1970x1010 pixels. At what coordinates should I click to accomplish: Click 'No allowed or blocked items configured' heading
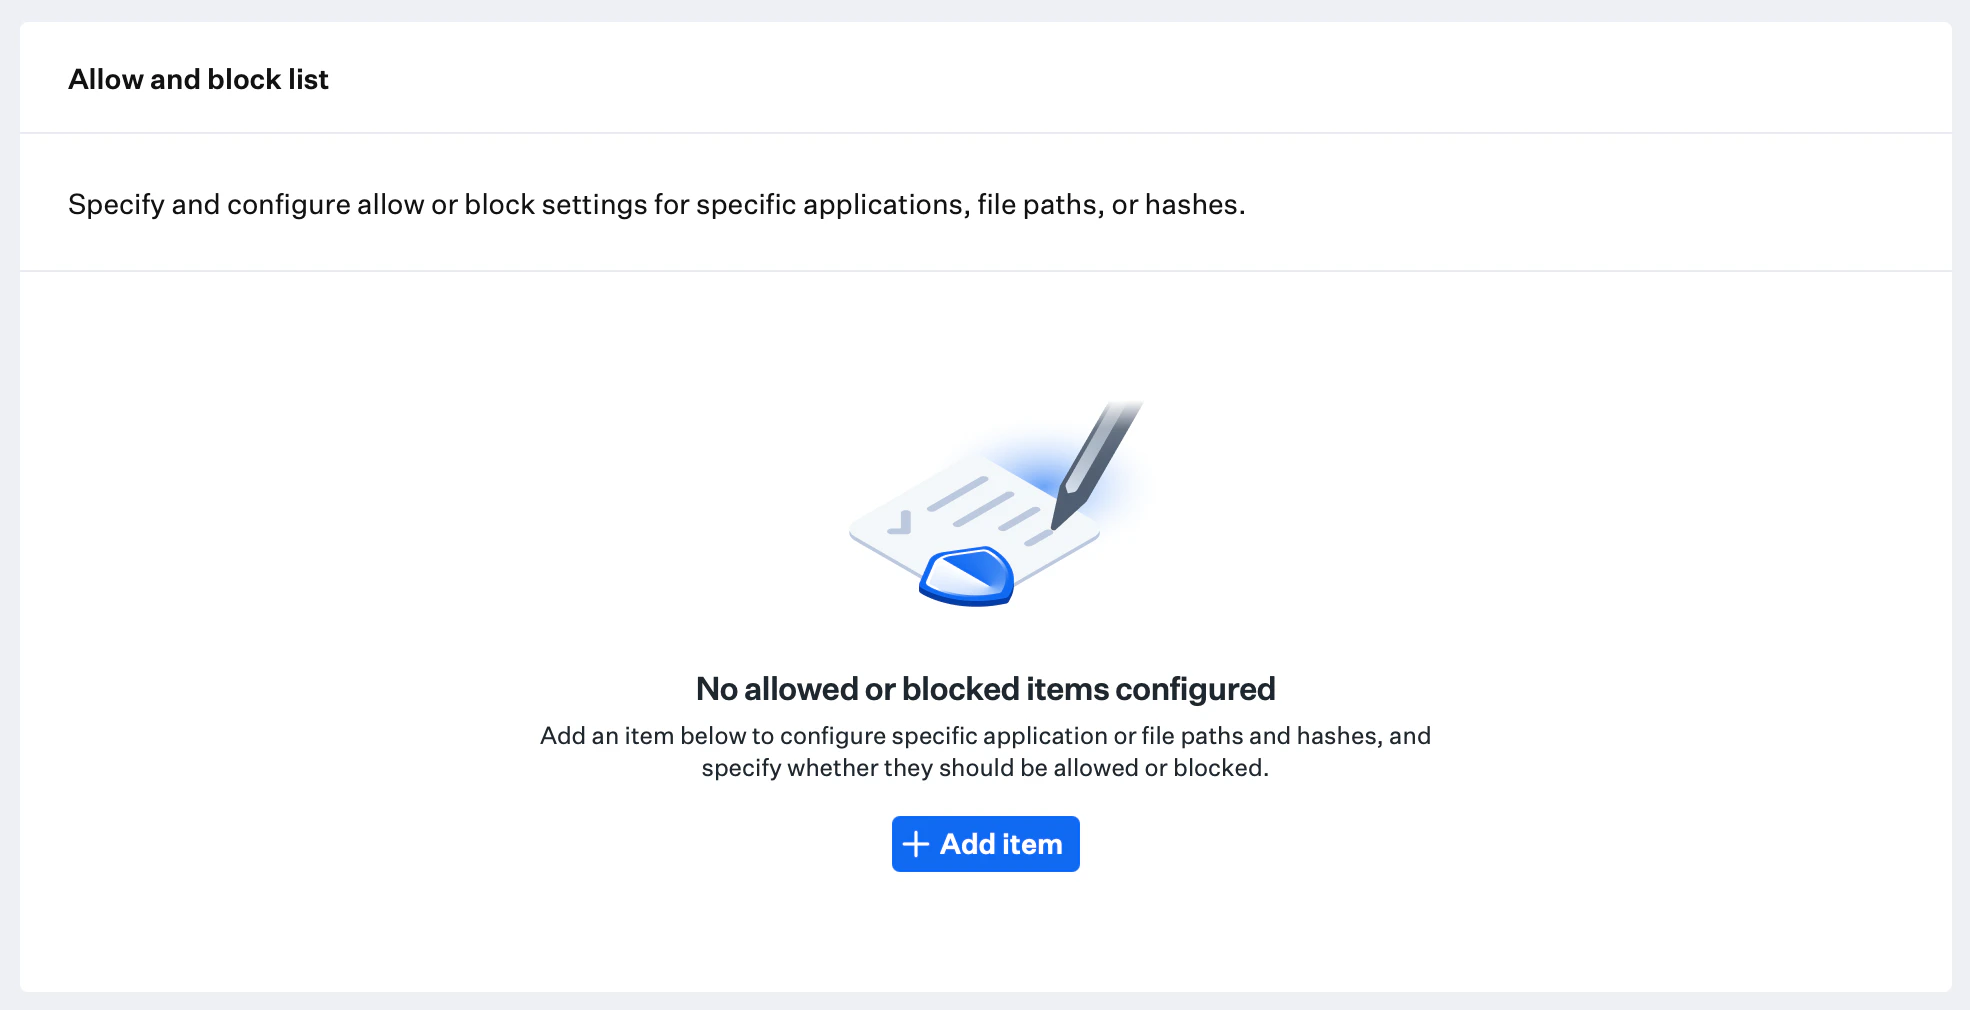click(x=985, y=689)
